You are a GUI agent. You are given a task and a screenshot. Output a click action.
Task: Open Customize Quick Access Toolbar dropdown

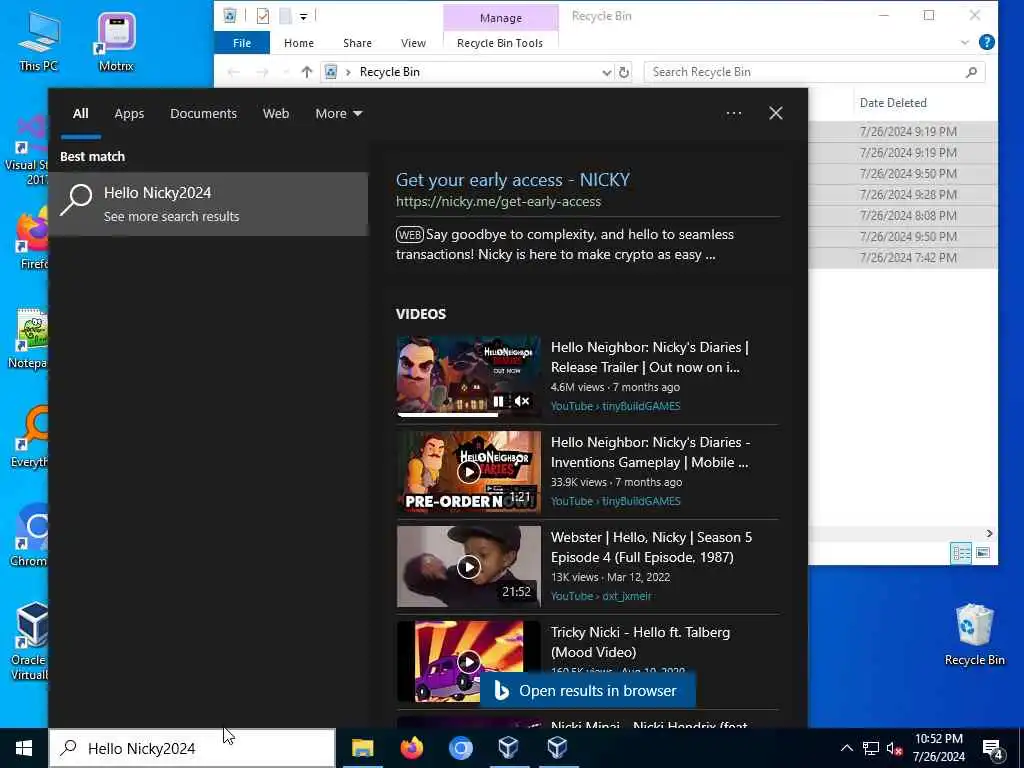pos(303,17)
